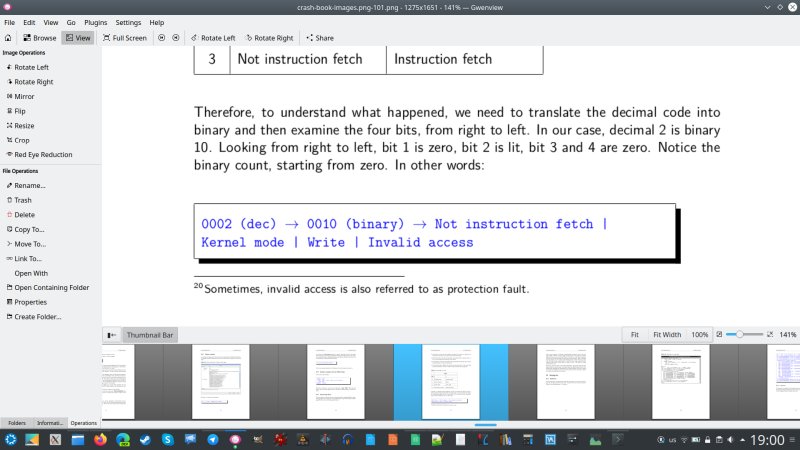Apply Mirror operation from sidebar

coord(20,96)
